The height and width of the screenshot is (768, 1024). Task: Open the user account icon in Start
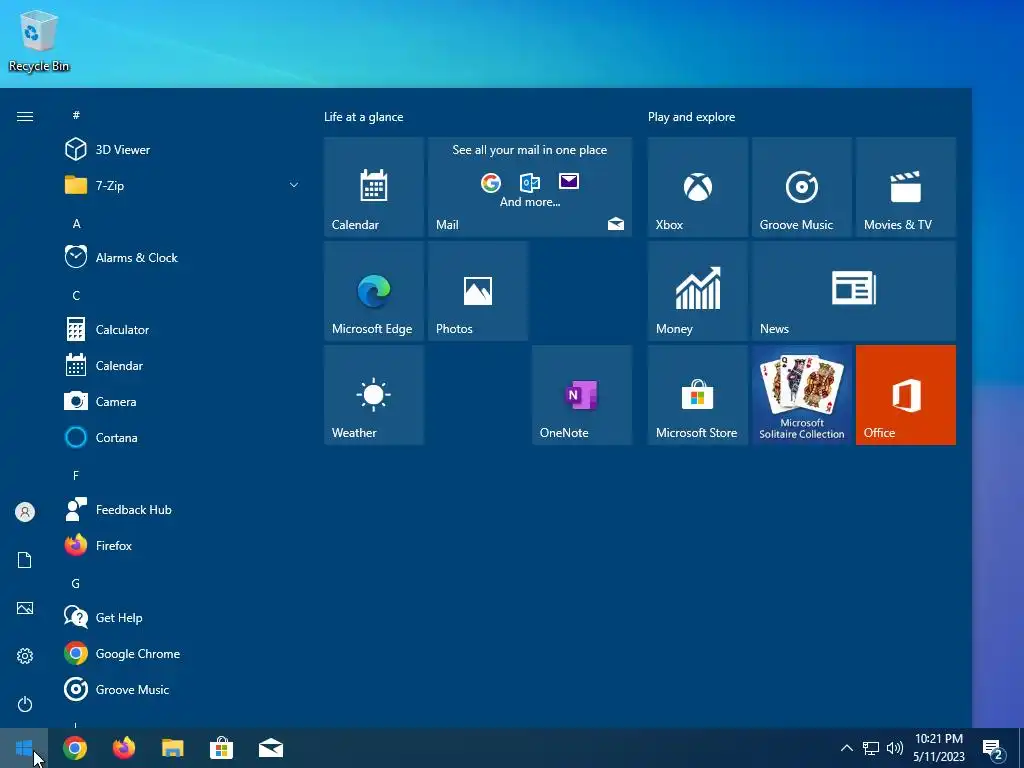pos(25,512)
